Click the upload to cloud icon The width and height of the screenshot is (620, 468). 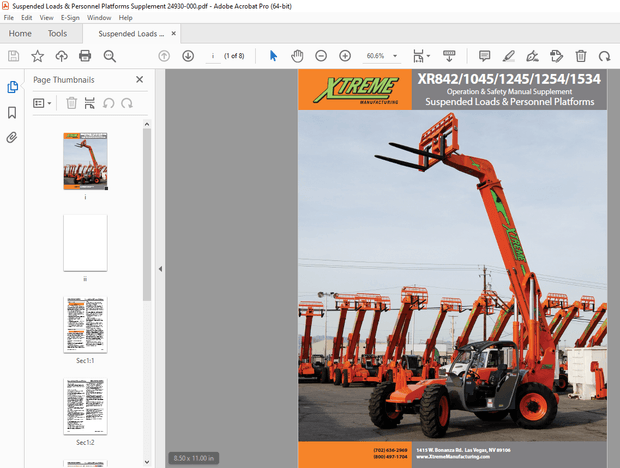pyautogui.click(x=61, y=56)
